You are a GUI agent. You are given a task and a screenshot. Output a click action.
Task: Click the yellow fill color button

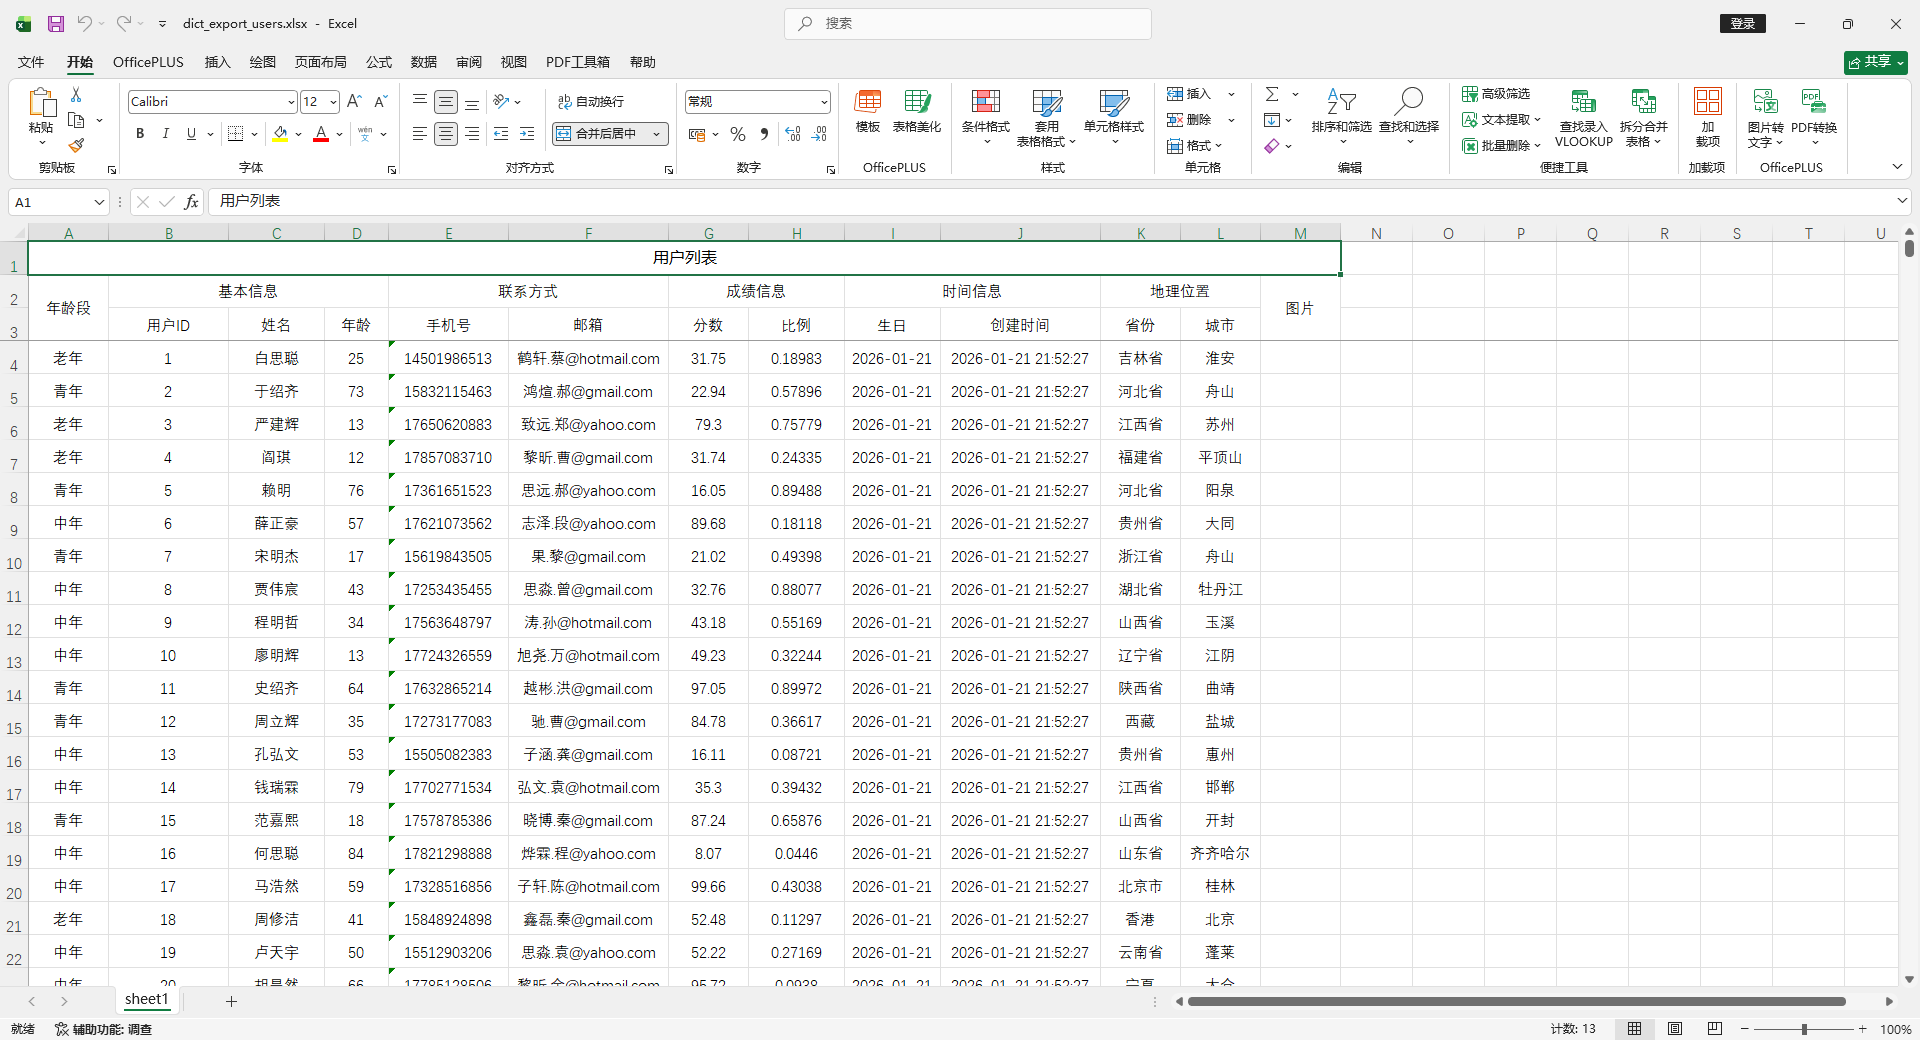pos(280,134)
